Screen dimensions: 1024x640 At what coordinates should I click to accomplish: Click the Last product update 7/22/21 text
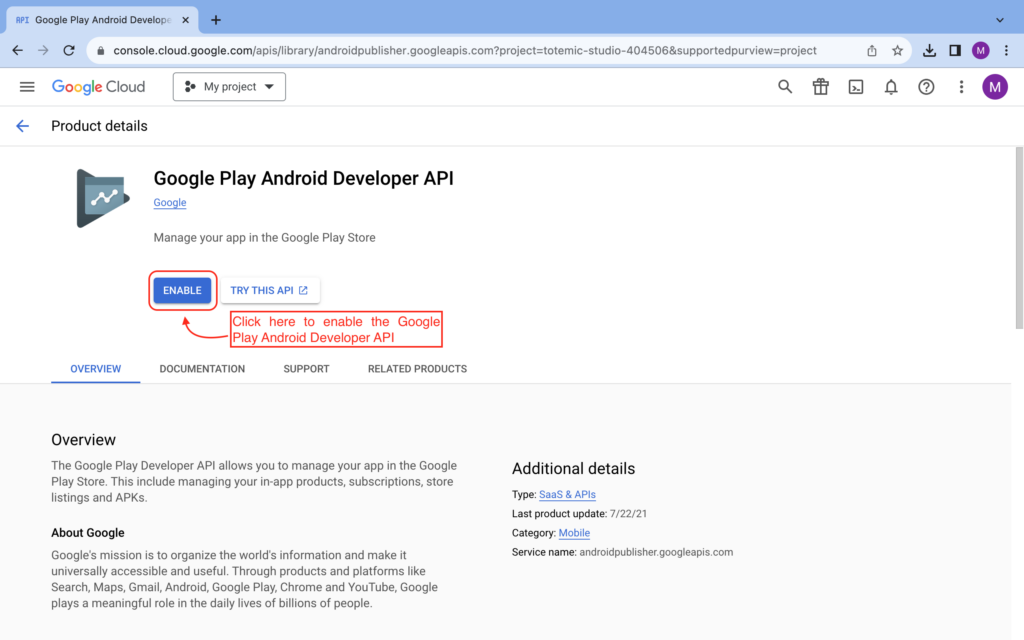579,514
